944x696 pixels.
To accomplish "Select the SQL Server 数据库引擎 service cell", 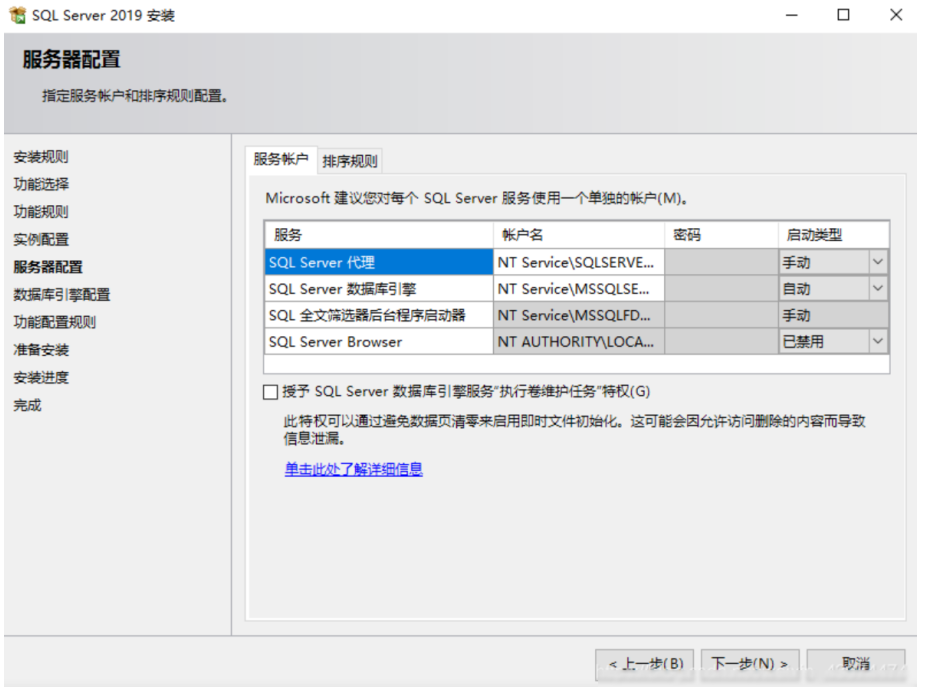I will click(x=379, y=288).
